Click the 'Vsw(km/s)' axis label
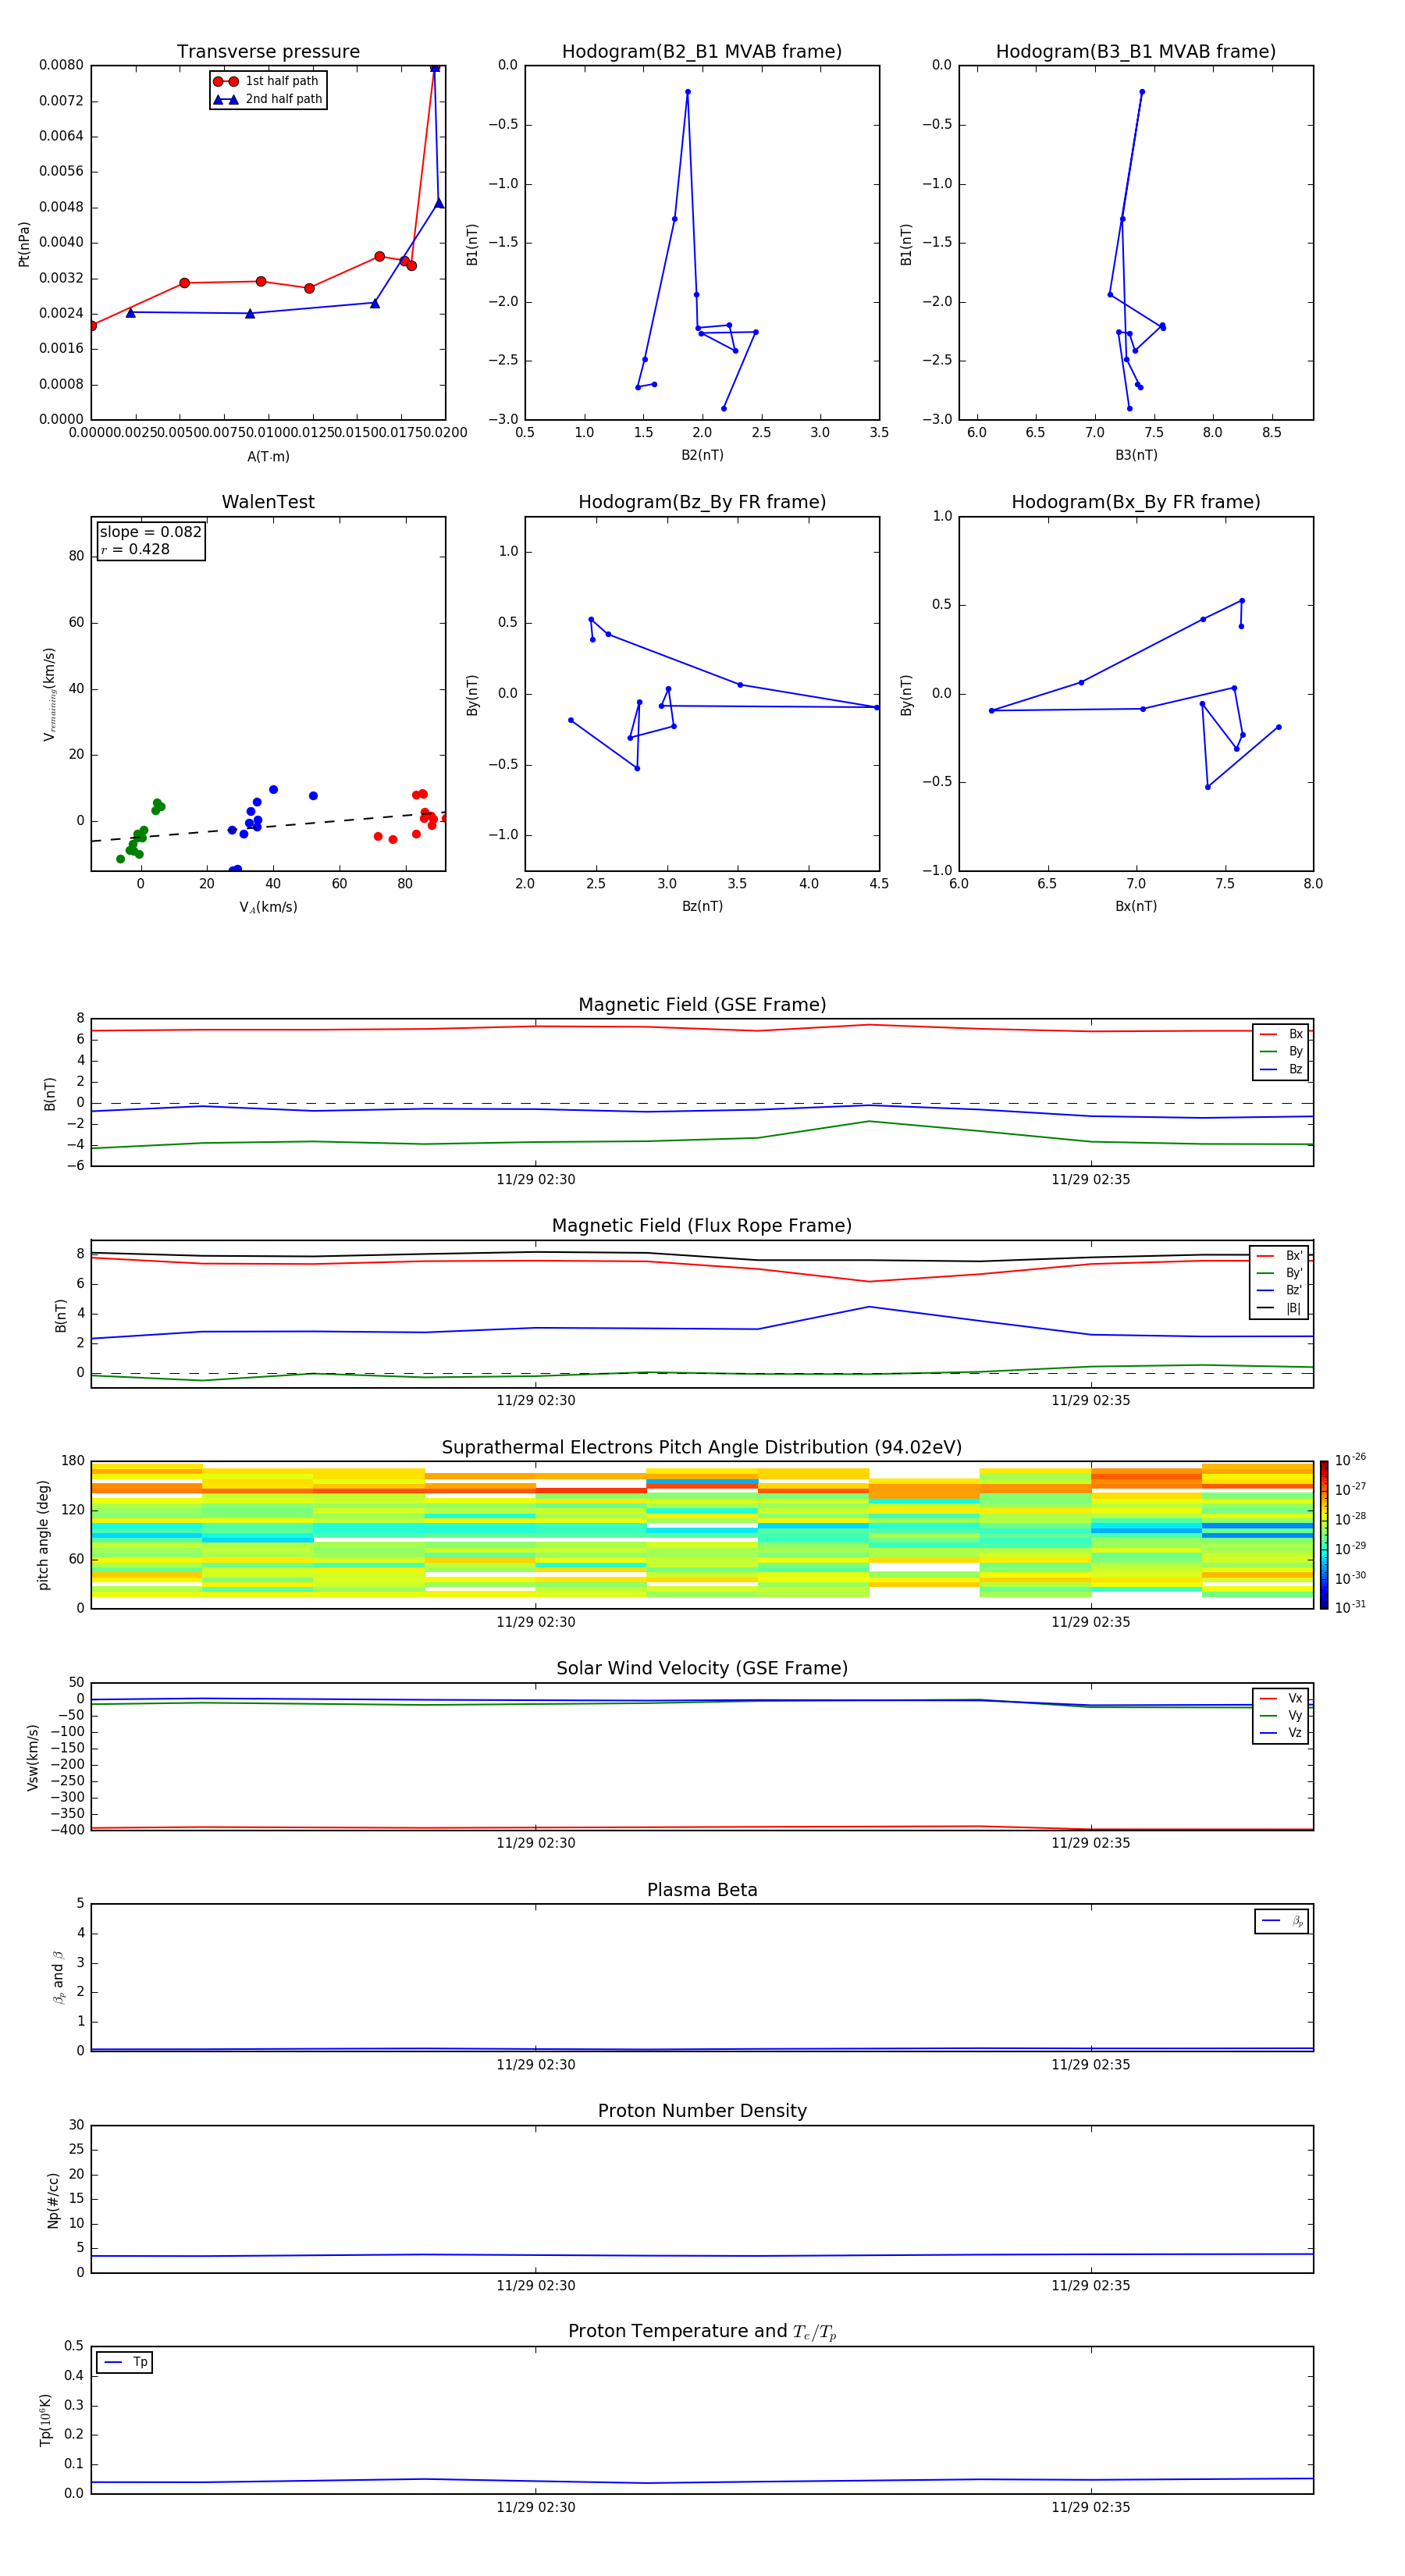Image resolution: width=1405 pixels, height=2576 pixels. pyautogui.click(x=33, y=1757)
